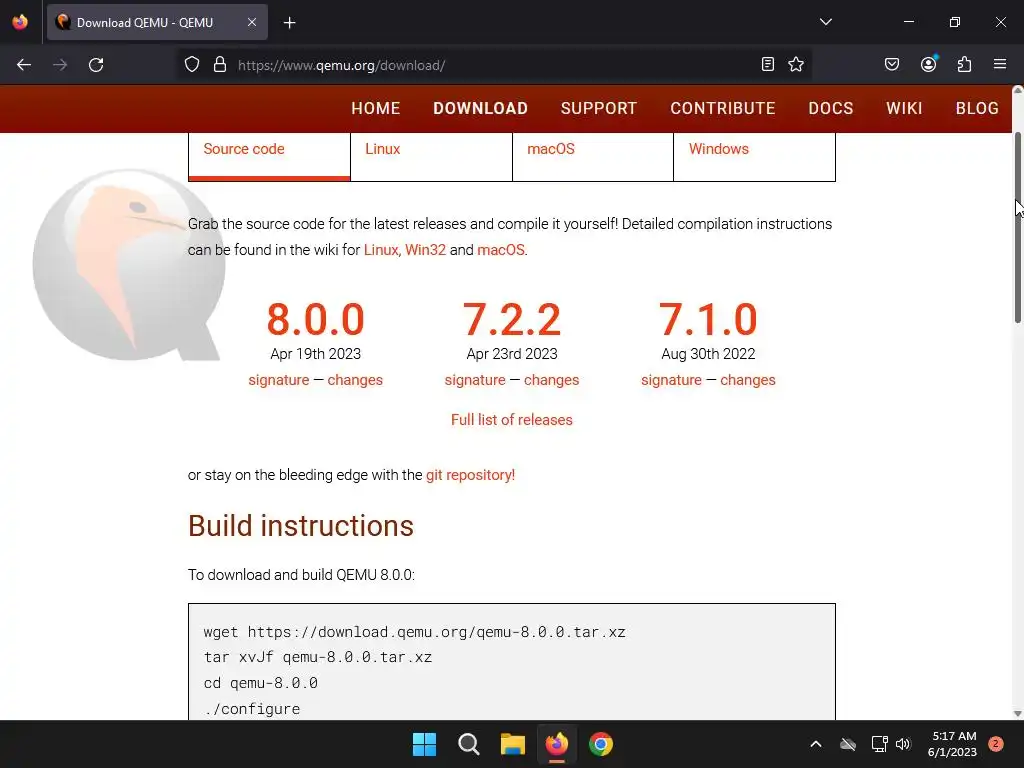Open Windows Start menu
Image resolution: width=1024 pixels, height=768 pixels.
tap(424, 744)
